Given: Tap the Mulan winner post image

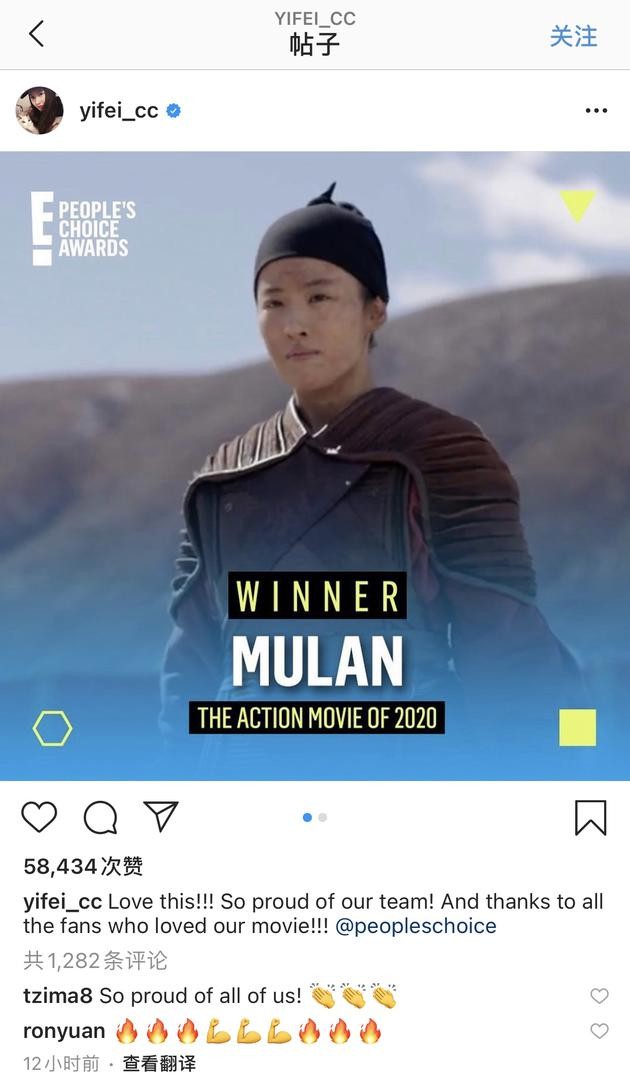Looking at the screenshot, I should coord(315,466).
